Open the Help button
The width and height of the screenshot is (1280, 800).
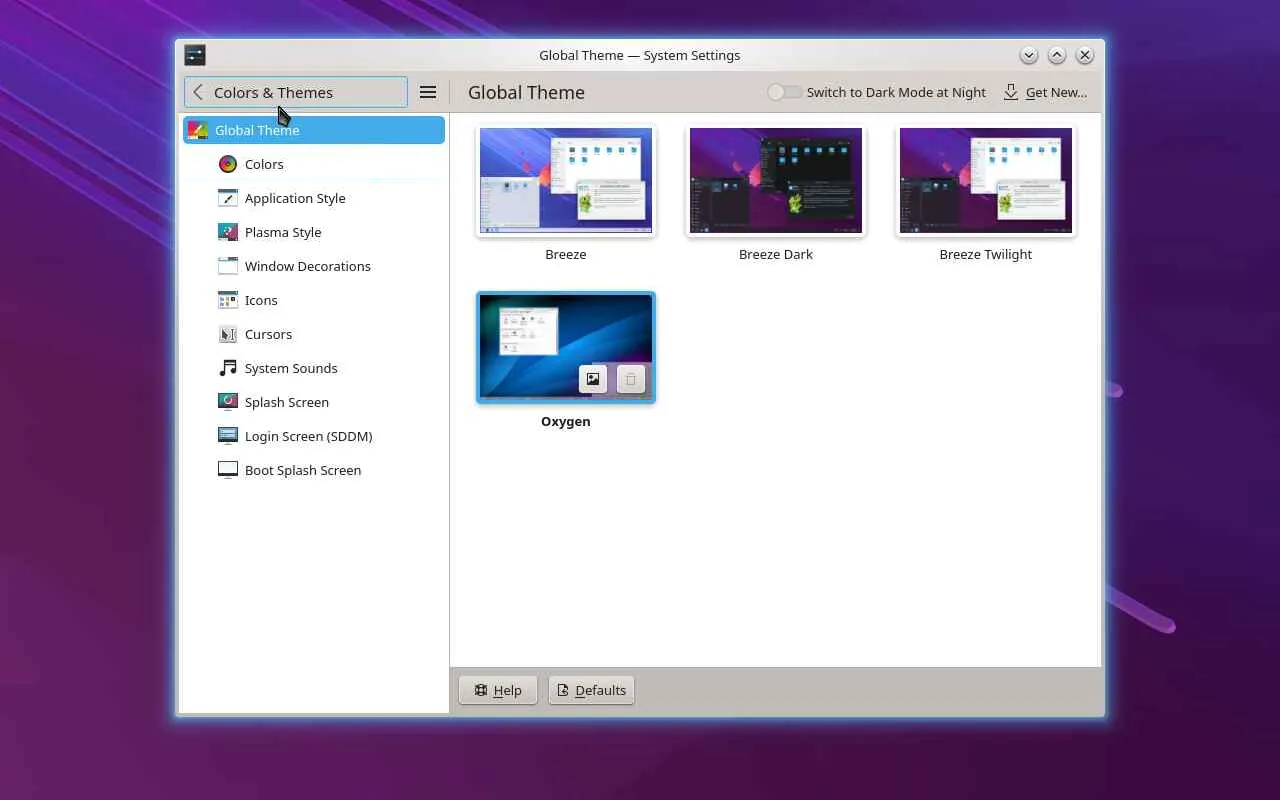498,690
